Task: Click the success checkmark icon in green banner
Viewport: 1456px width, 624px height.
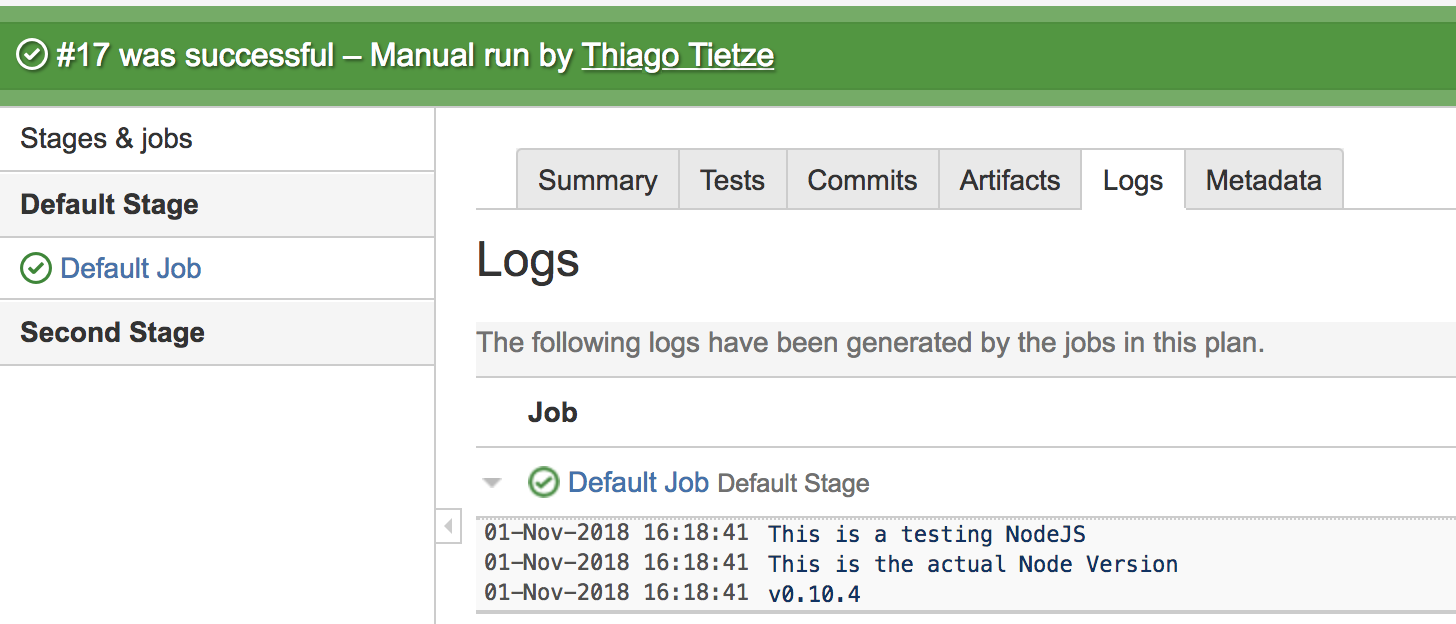Action: tap(33, 56)
